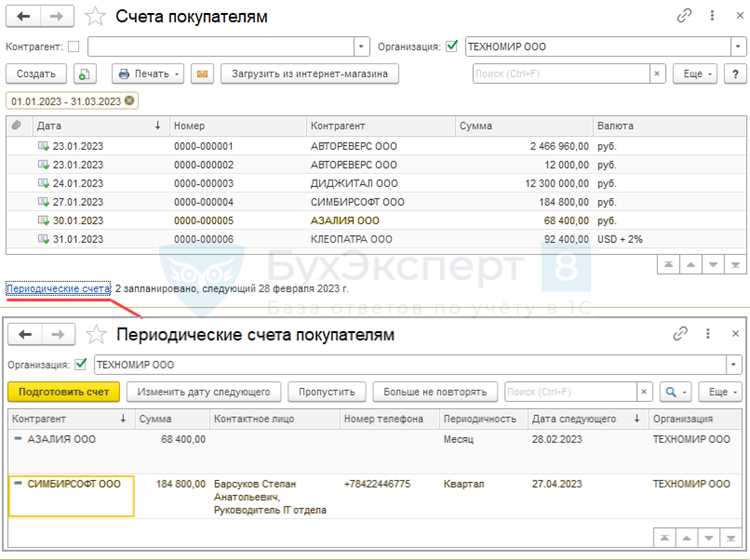
Task: Jump to first row in invoices list
Action: (x=668, y=264)
